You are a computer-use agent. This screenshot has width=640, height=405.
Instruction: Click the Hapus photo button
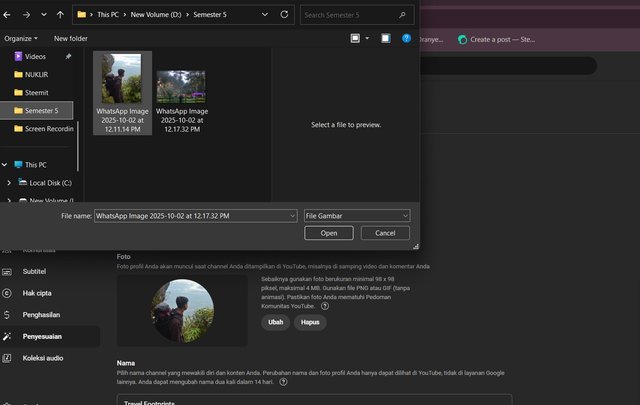pos(310,322)
